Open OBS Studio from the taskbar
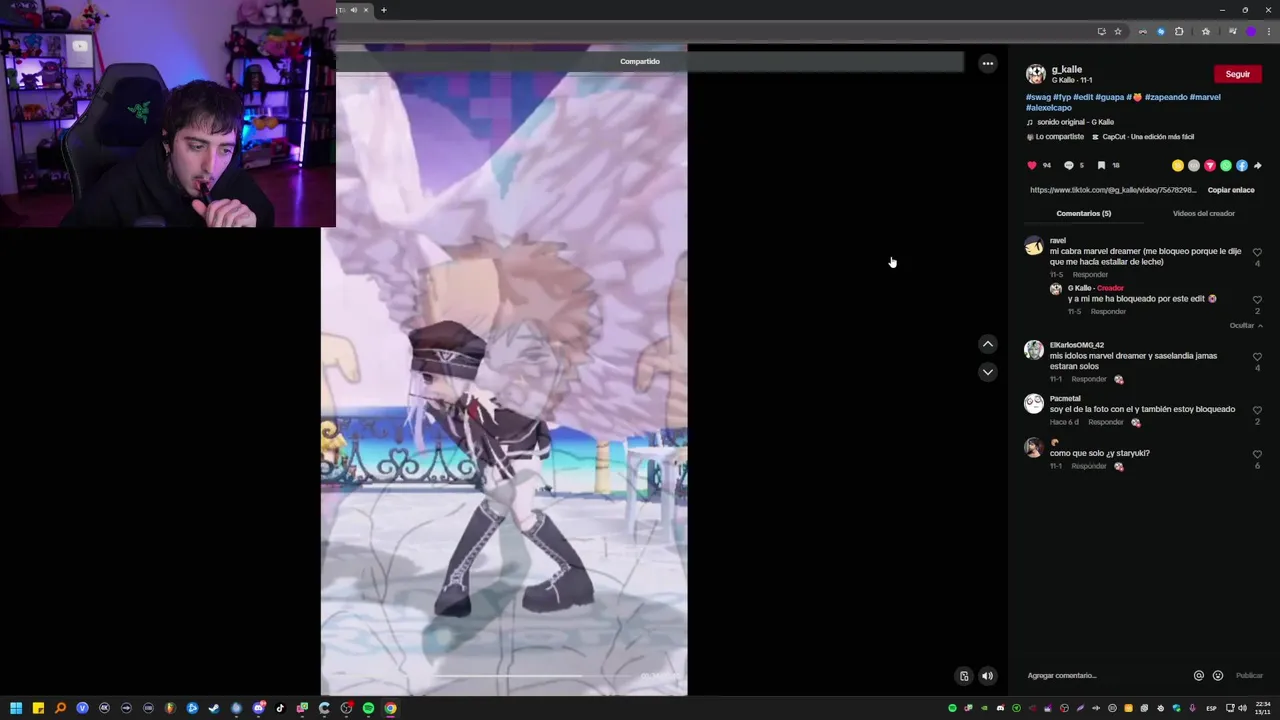The height and width of the screenshot is (720, 1280). 346,708
